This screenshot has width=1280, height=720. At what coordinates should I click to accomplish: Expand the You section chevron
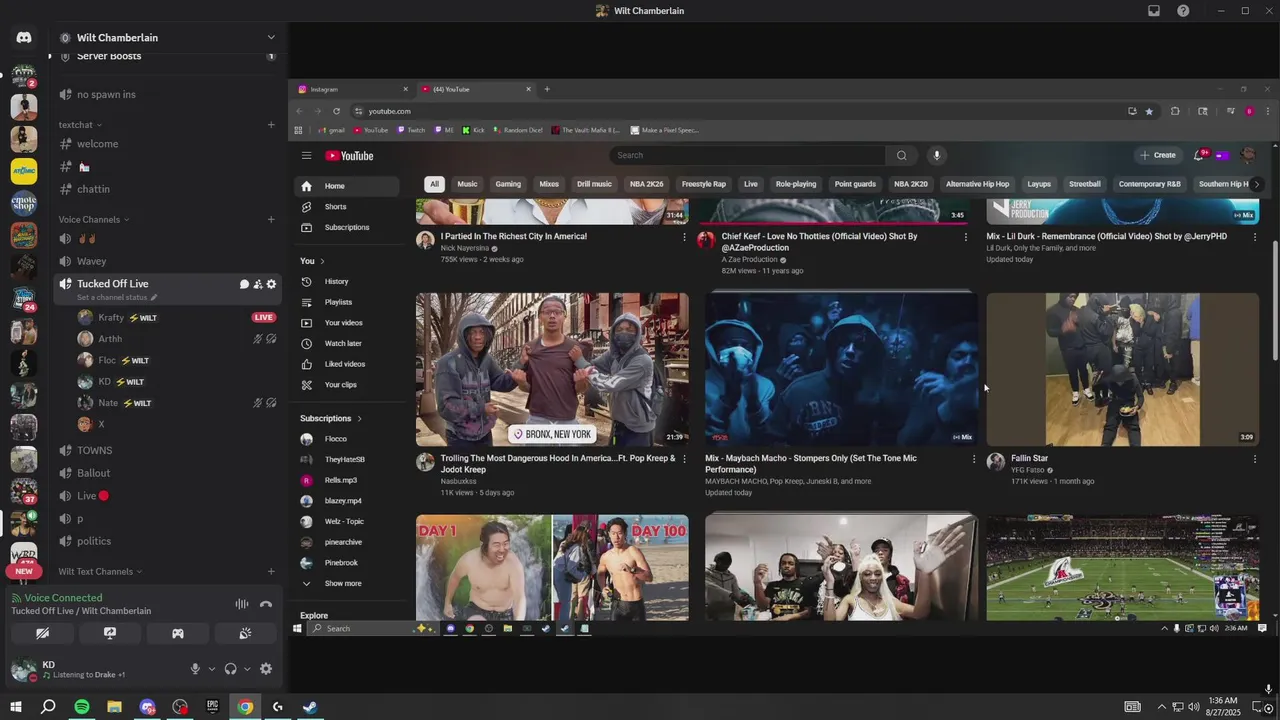tap(322, 261)
